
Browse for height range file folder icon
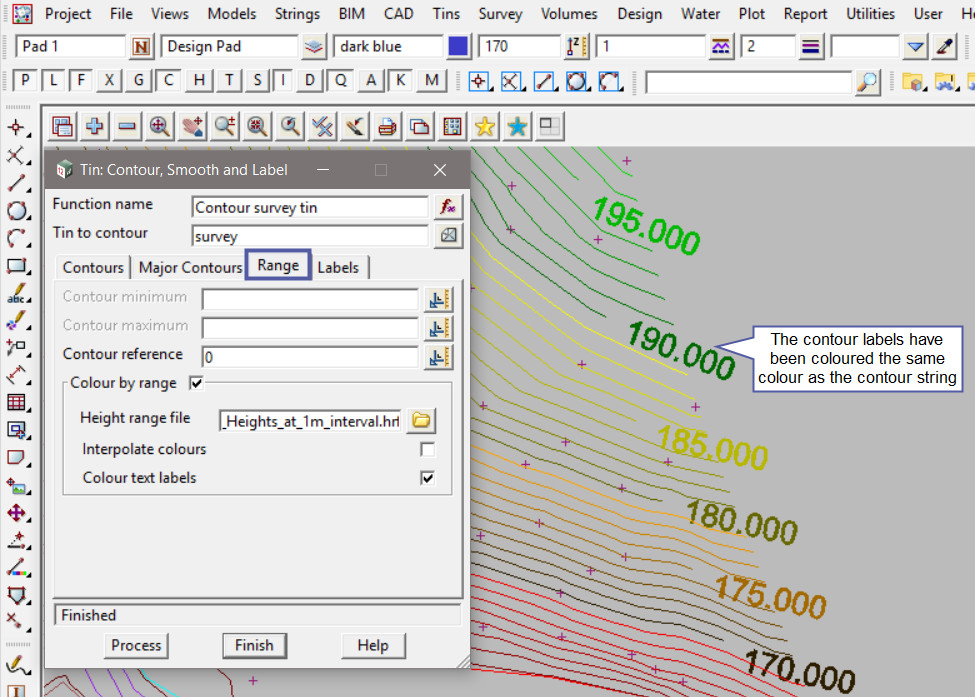tap(421, 421)
